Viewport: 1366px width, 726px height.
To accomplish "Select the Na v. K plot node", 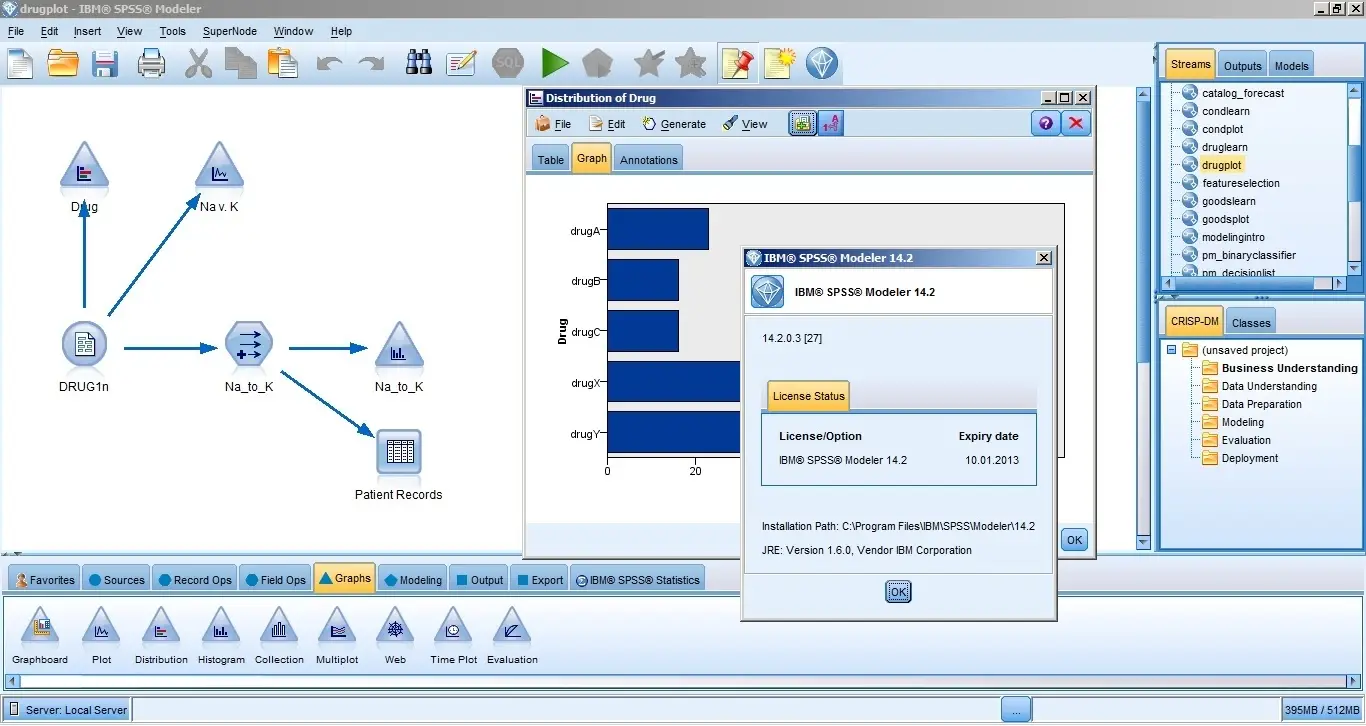I will click(219, 167).
